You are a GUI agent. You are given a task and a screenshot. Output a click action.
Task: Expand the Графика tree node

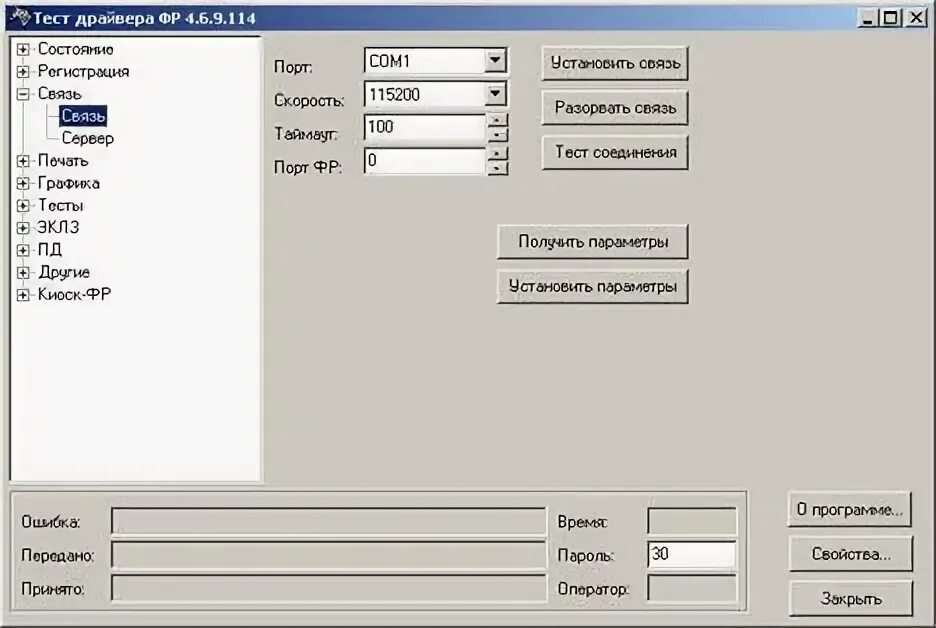23,183
